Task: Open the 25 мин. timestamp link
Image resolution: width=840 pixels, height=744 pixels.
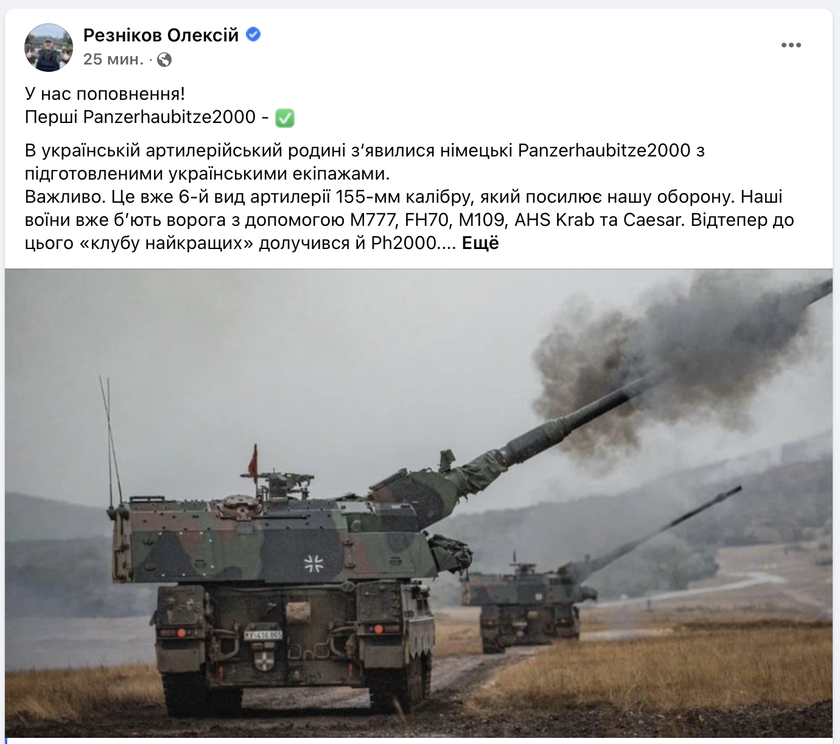Action: pos(114,59)
